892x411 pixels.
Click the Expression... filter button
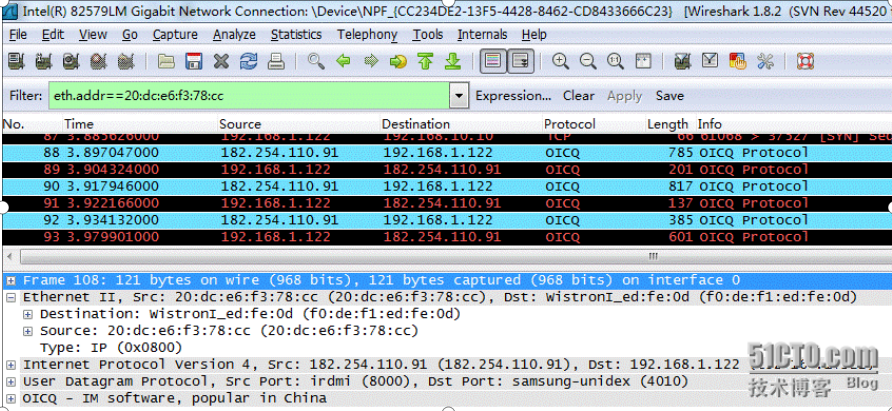coord(513,96)
